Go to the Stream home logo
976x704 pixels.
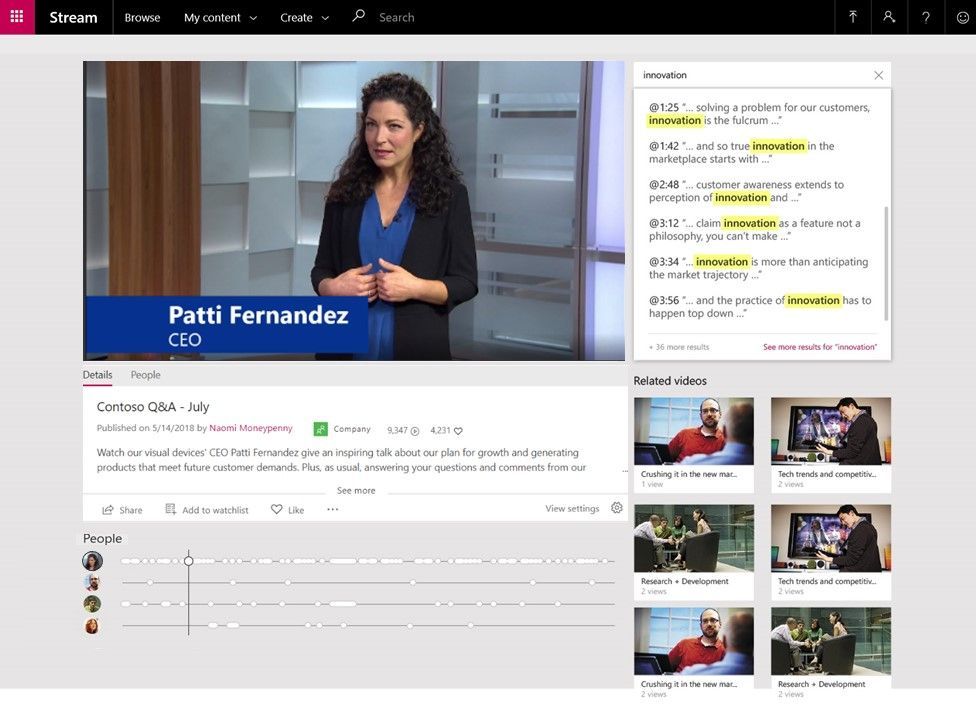click(x=73, y=17)
